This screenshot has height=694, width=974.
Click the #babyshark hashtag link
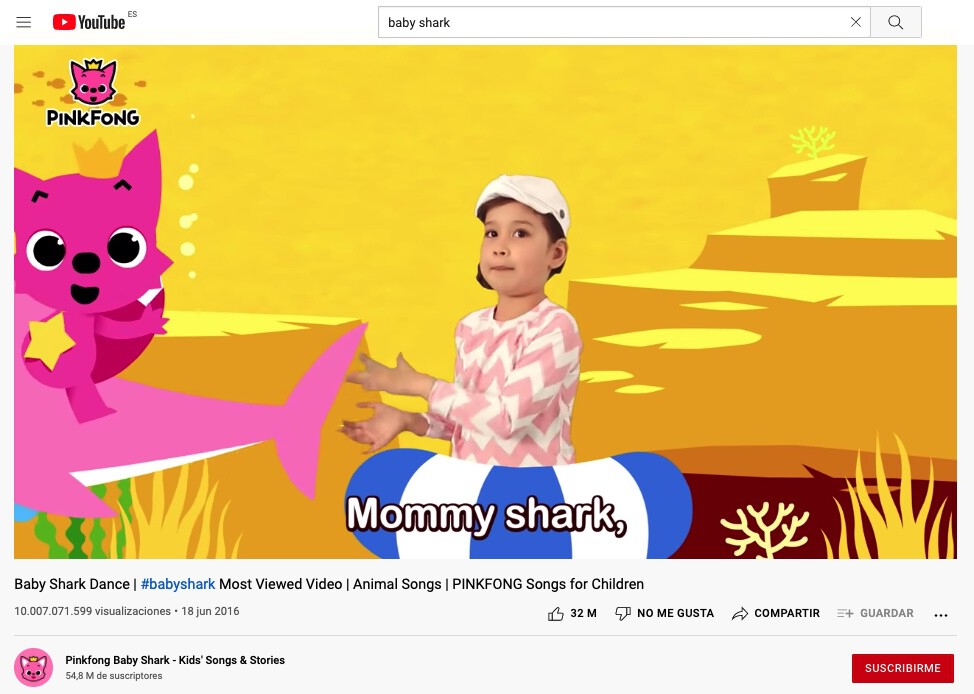point(178,584)
